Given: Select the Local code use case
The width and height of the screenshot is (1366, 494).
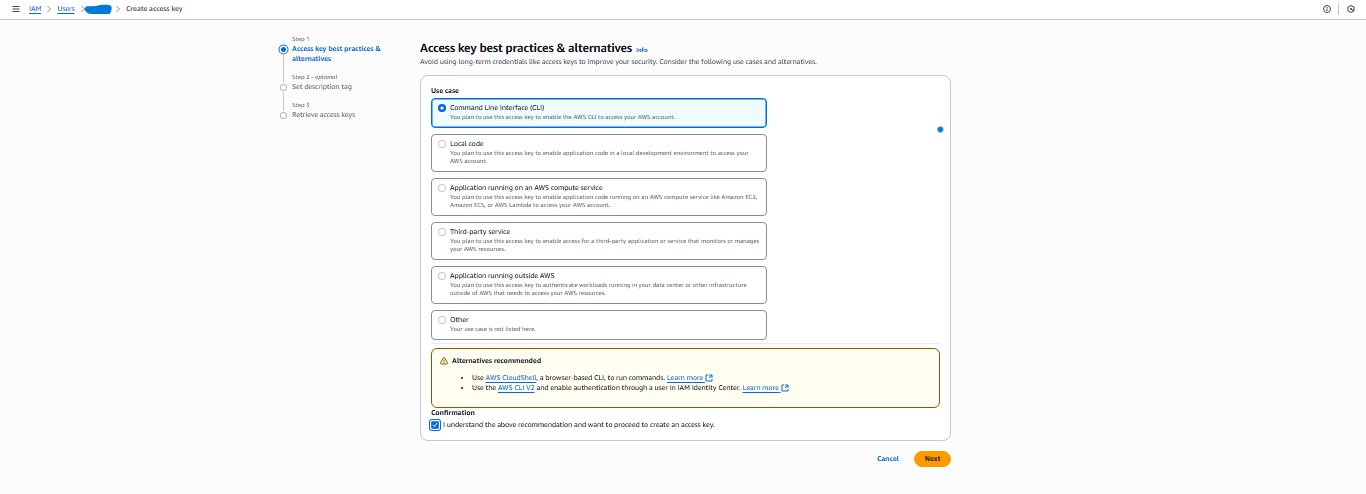Looking at the screenshot, I should pos(599,152).
